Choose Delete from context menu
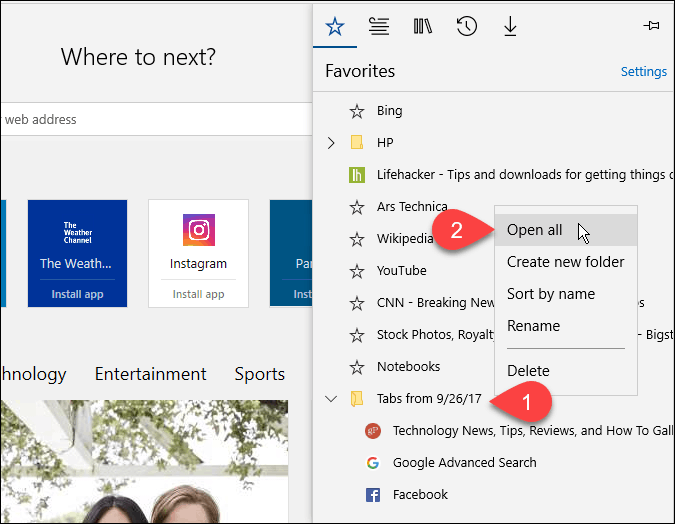The width and height of the screenshot is (675, 524). (x=566, y=371)
